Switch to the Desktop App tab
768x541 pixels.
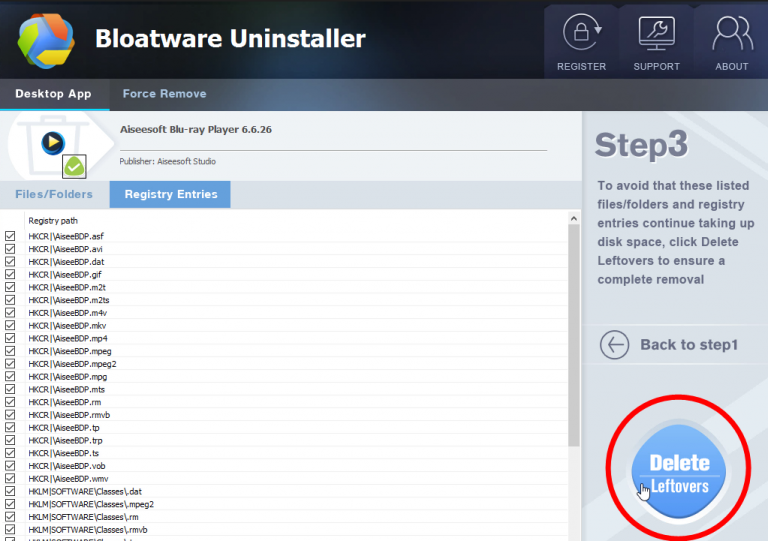pos(53,94)
